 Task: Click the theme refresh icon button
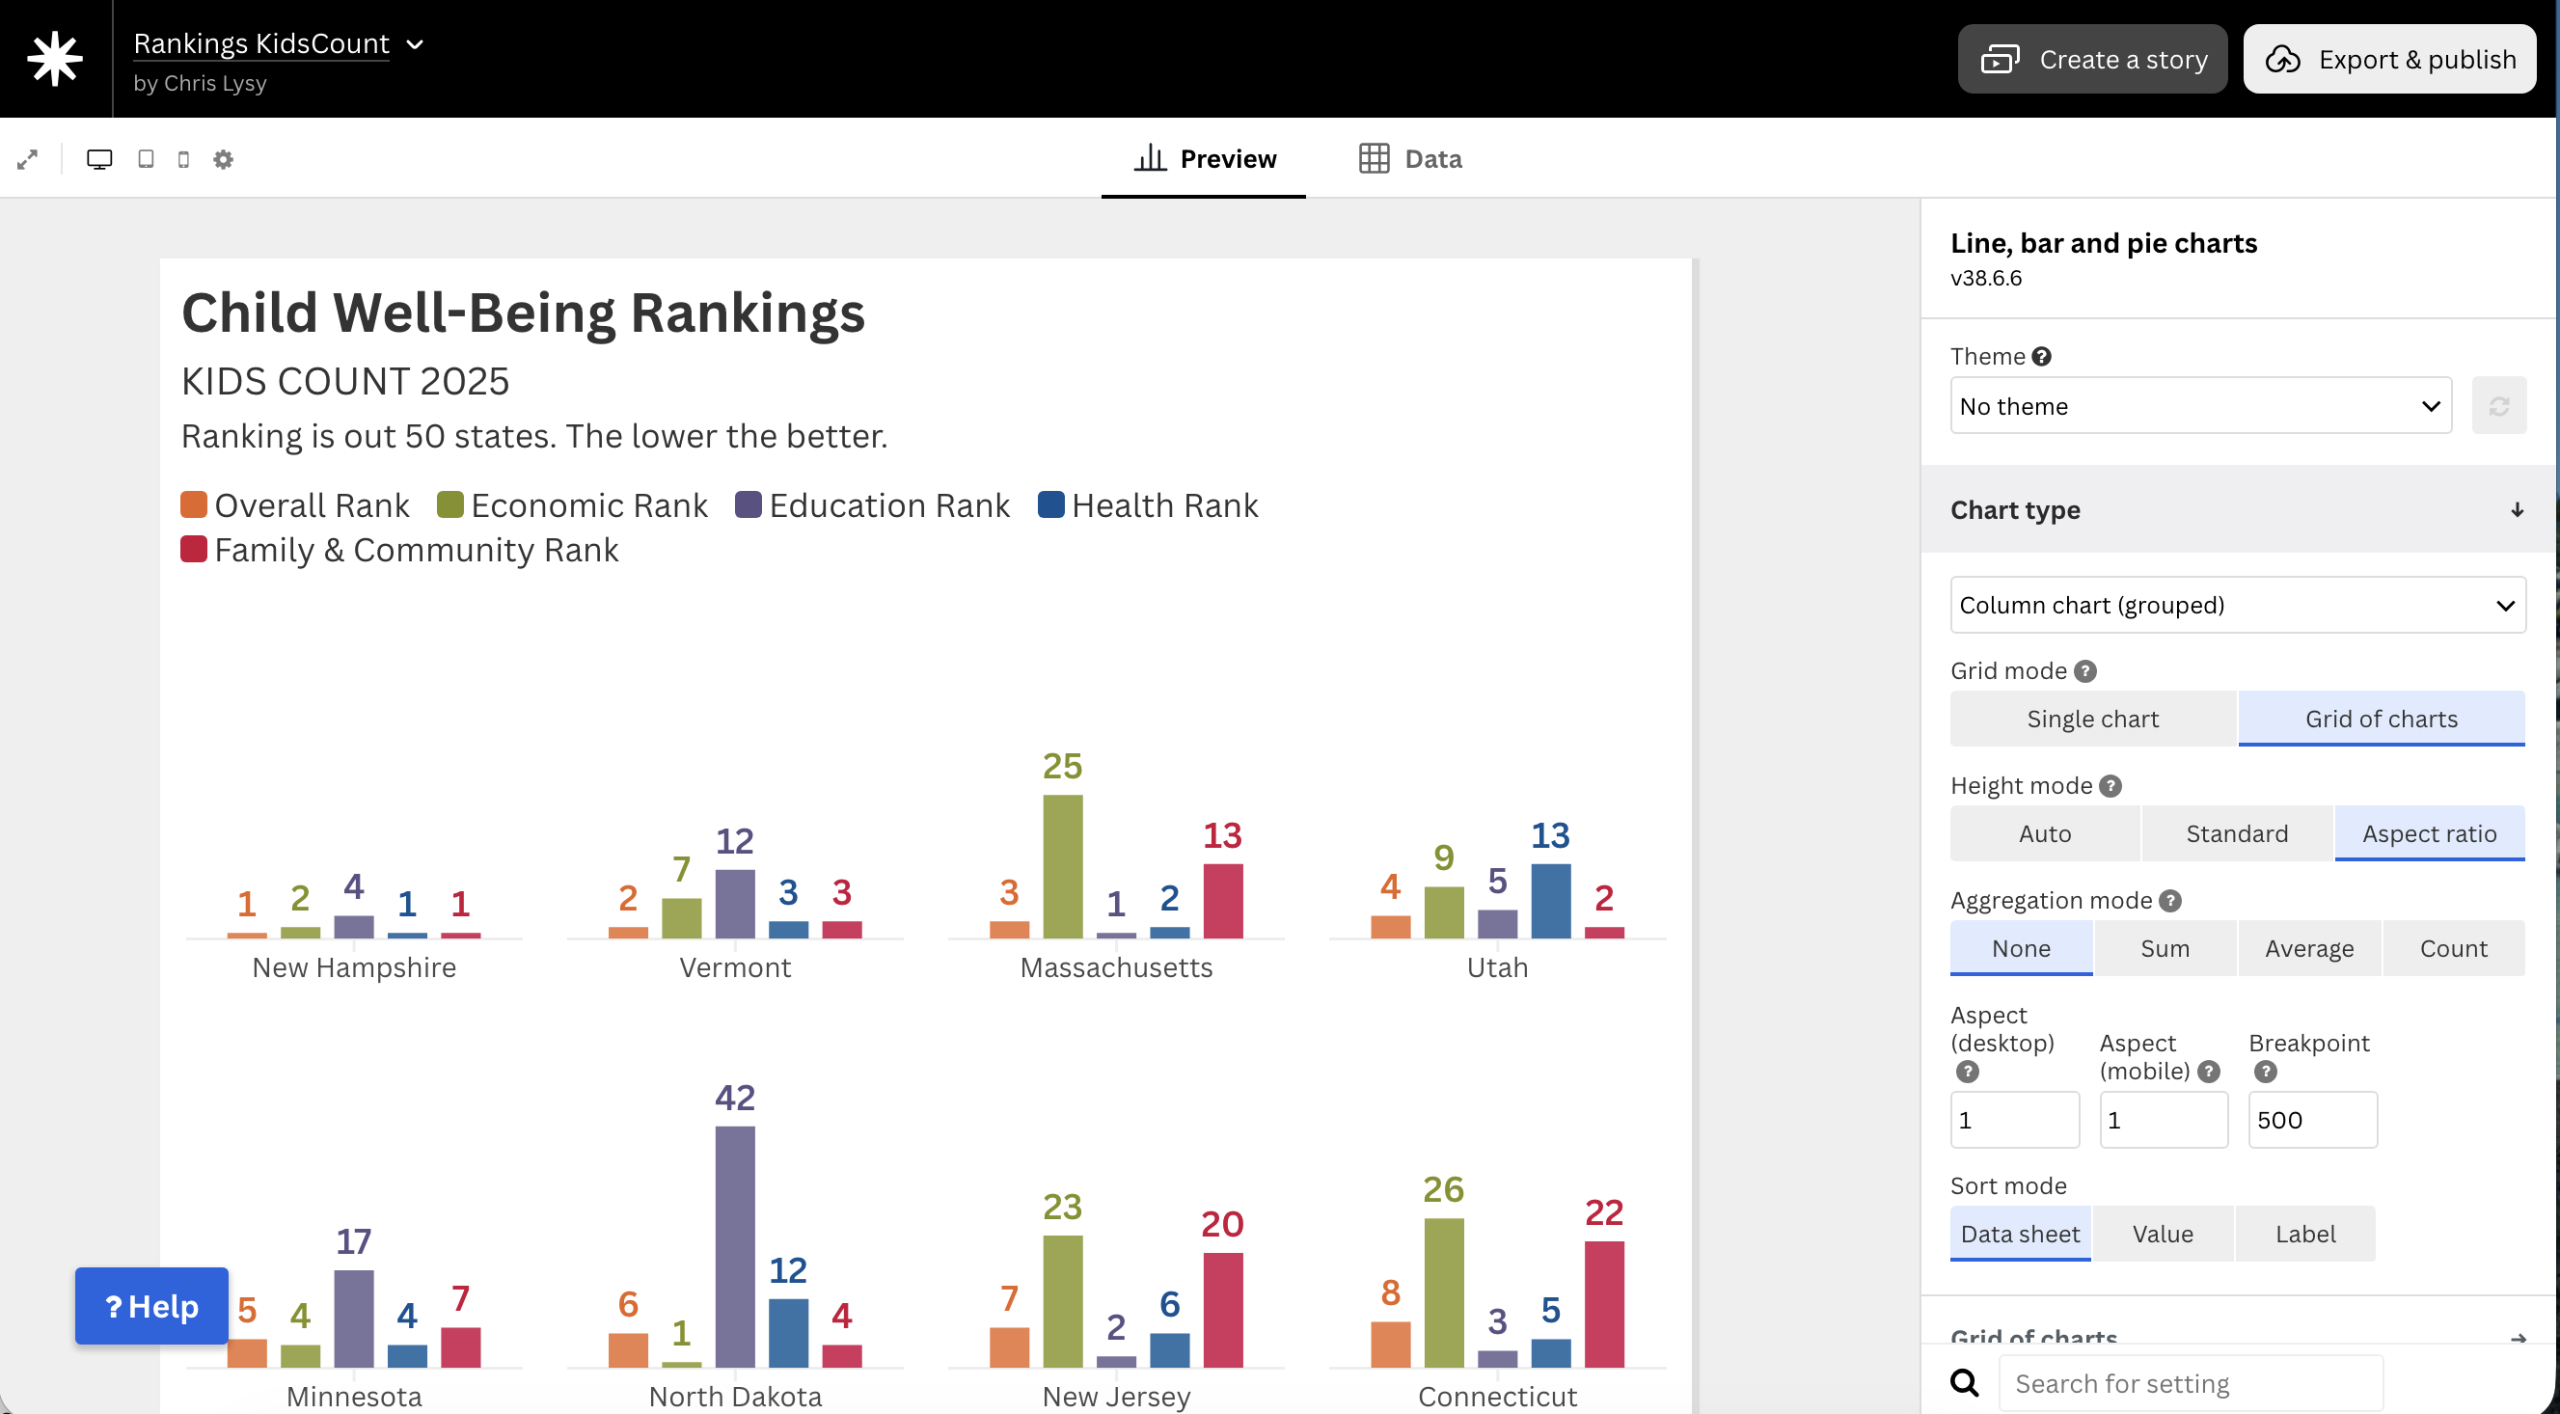(x=2498, y=406)
